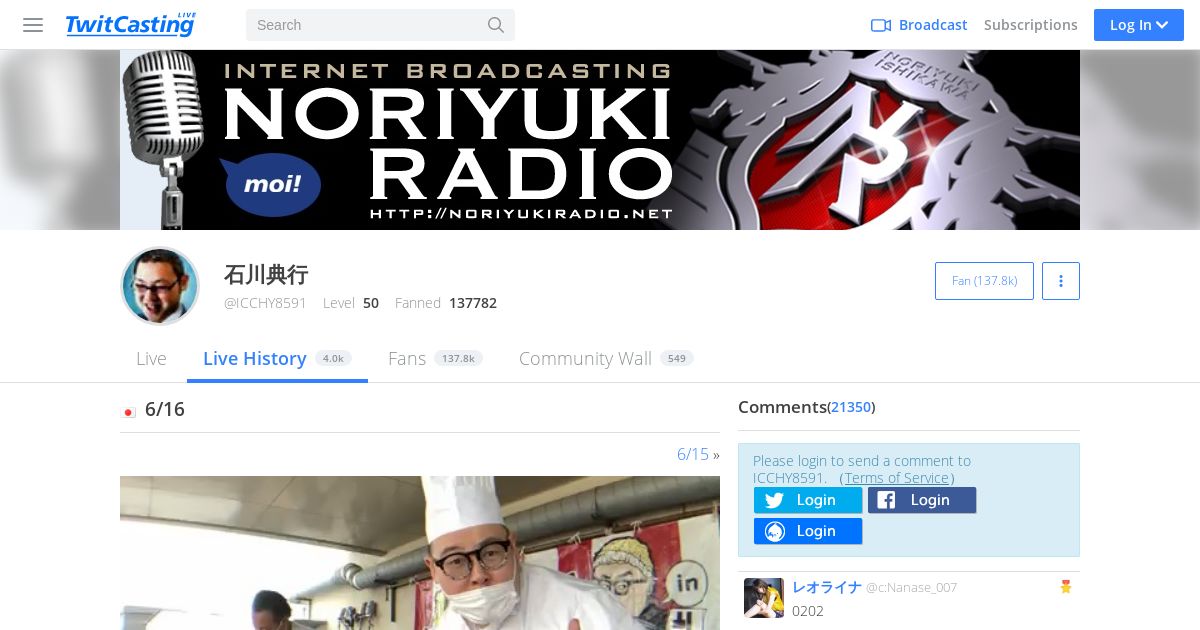The image size is (1200, 630).
Task: Open the hamburger menu
Action: pyautogui.click(x=33, y=25)
